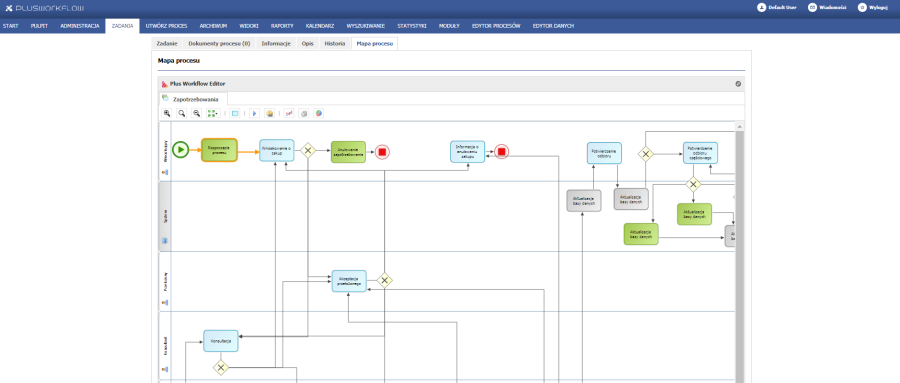Open EDYTOR PROCESÓW menu
This screenshot has height=383, width=900.
[x=496, y=26]
